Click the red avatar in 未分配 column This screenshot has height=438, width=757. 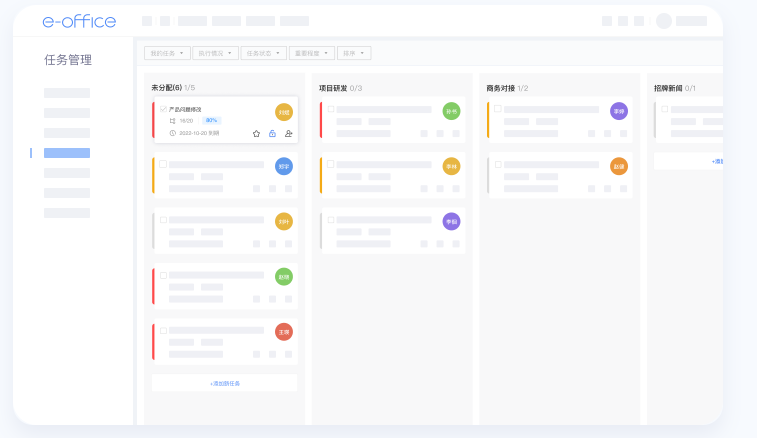(x=284, y=331)
